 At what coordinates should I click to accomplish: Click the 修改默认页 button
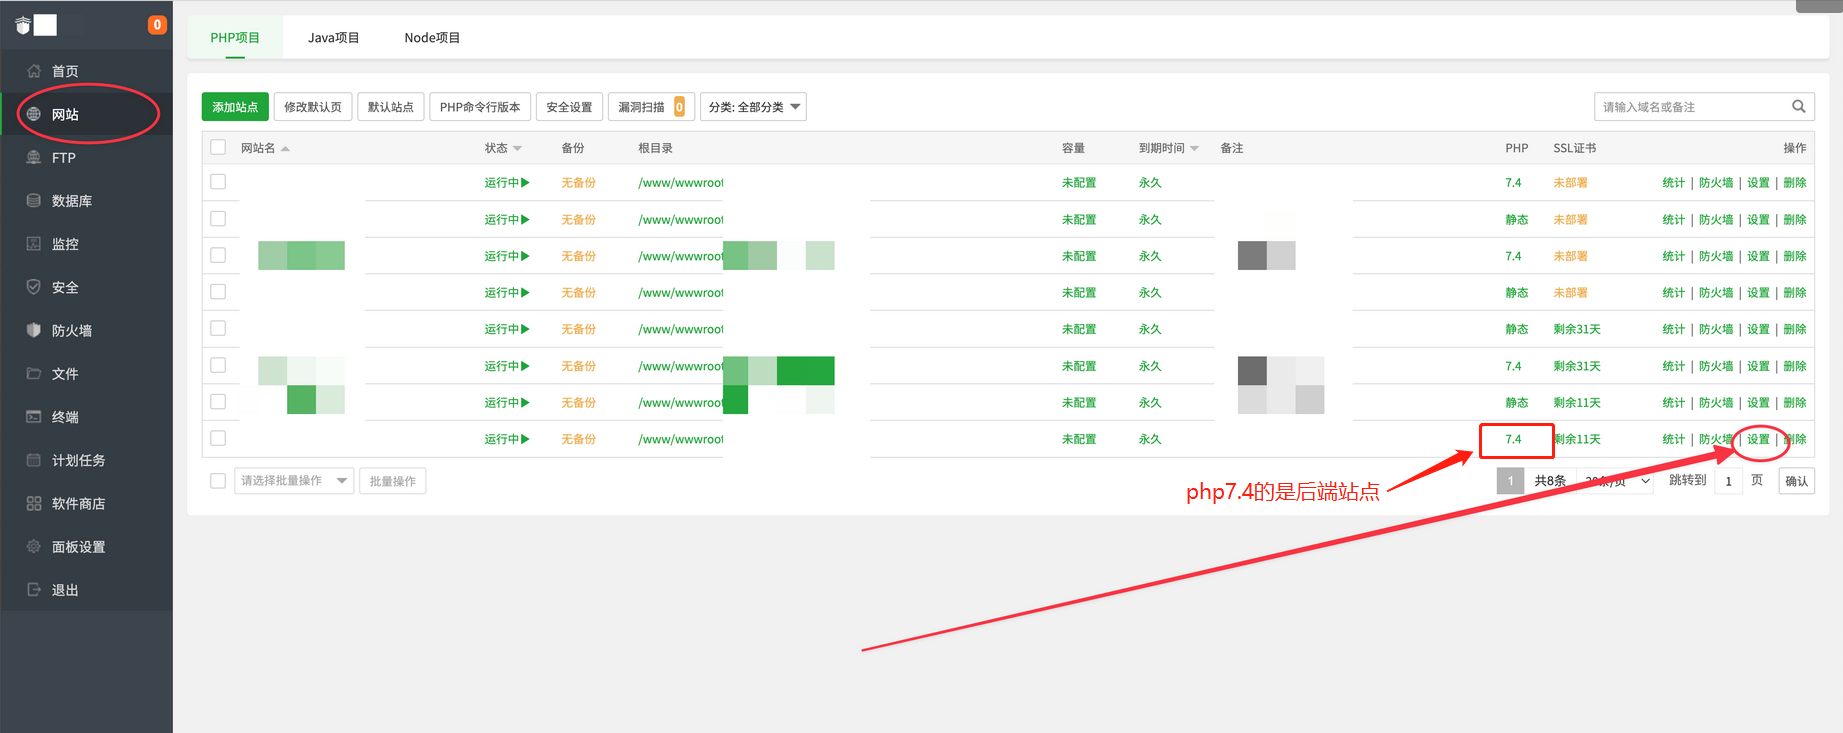pos(313,107)
